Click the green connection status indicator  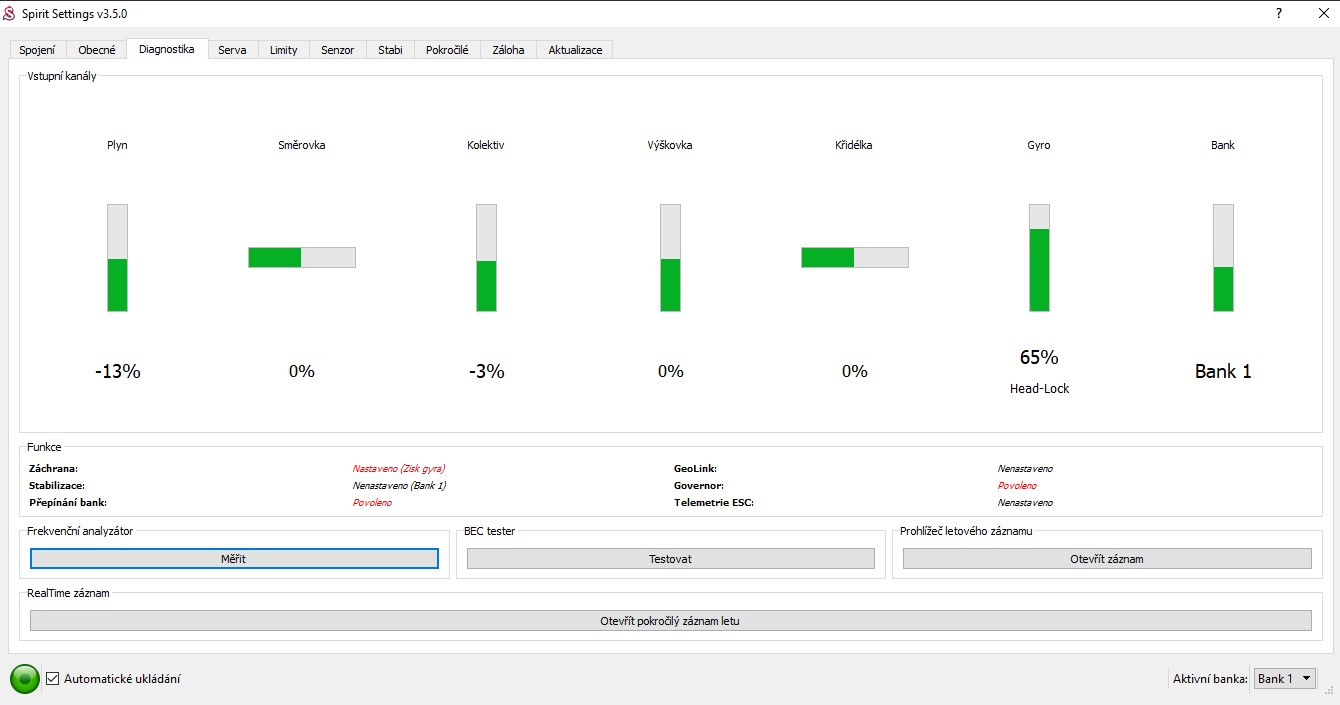(x=25, y=679)
